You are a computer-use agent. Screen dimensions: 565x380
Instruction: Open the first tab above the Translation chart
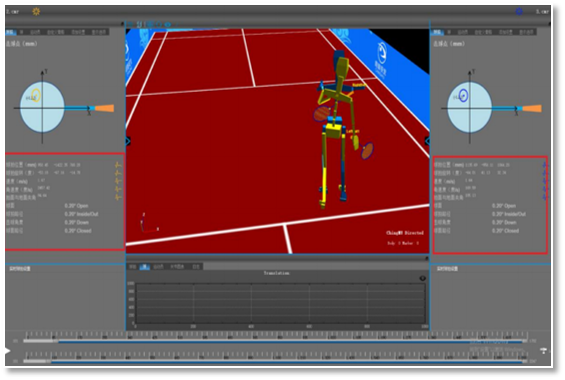coord(133,267)
